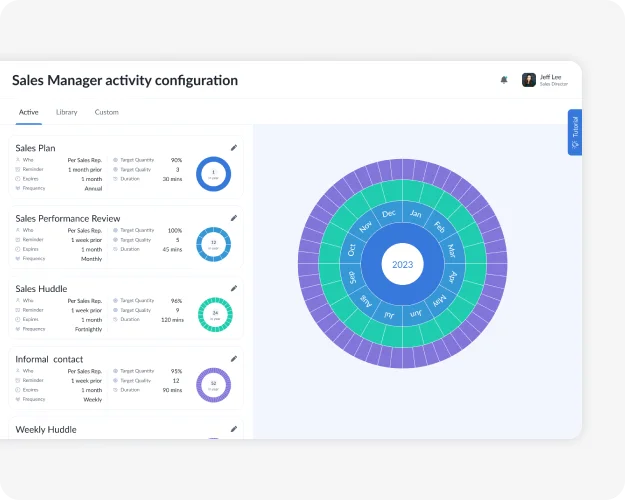The width and height of the screenshot is (625, 500).
Task: Click Jeff Lee's profile avatar
Action: 529,80
